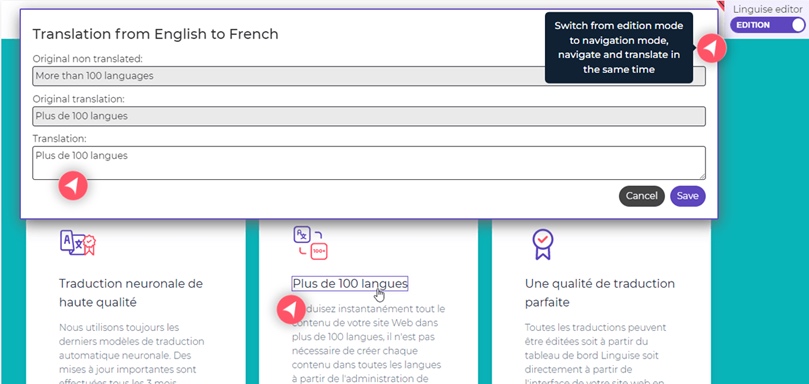
Task: Click the 'Original translation:' label
Action: tap(78, 99)
